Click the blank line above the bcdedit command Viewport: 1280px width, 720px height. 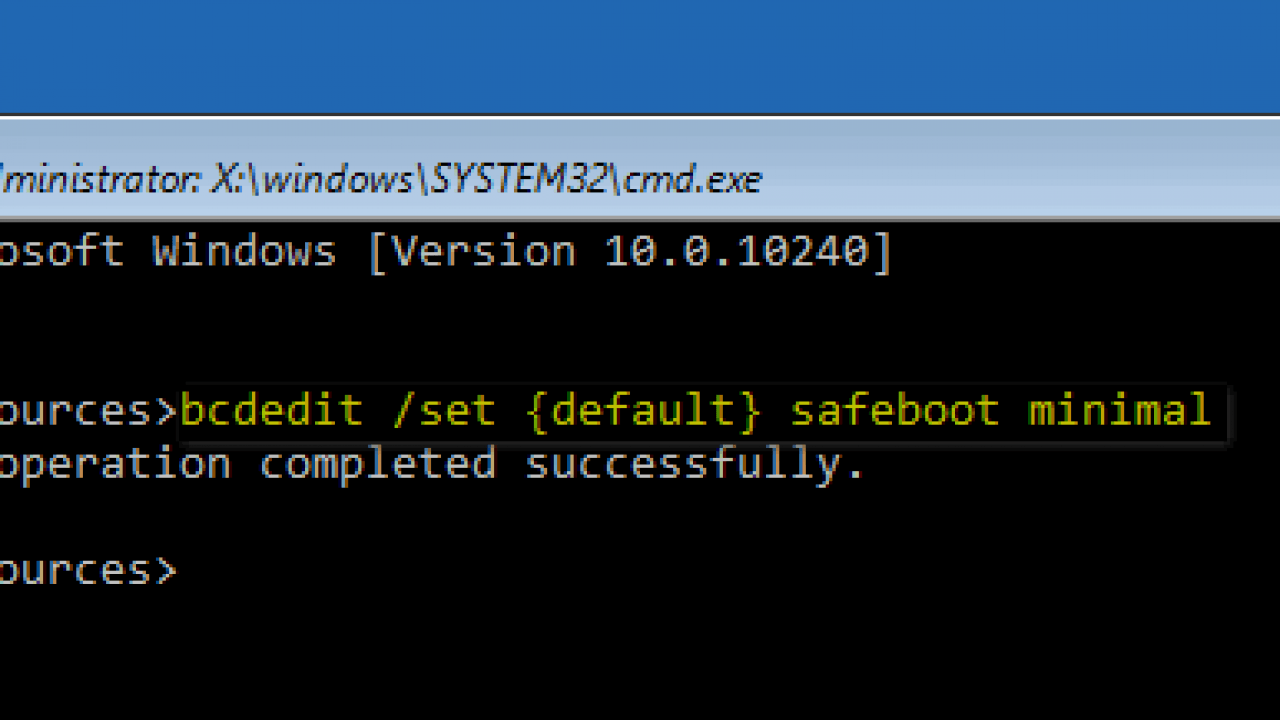640,330
